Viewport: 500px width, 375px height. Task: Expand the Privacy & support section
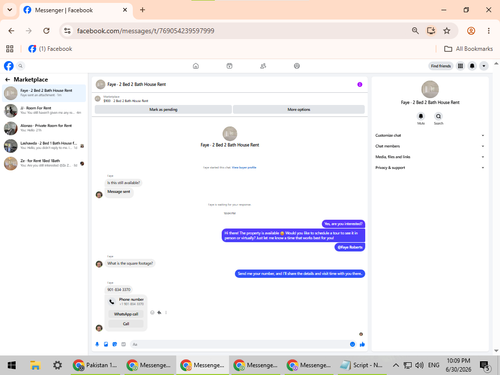(x=430, y=168)
